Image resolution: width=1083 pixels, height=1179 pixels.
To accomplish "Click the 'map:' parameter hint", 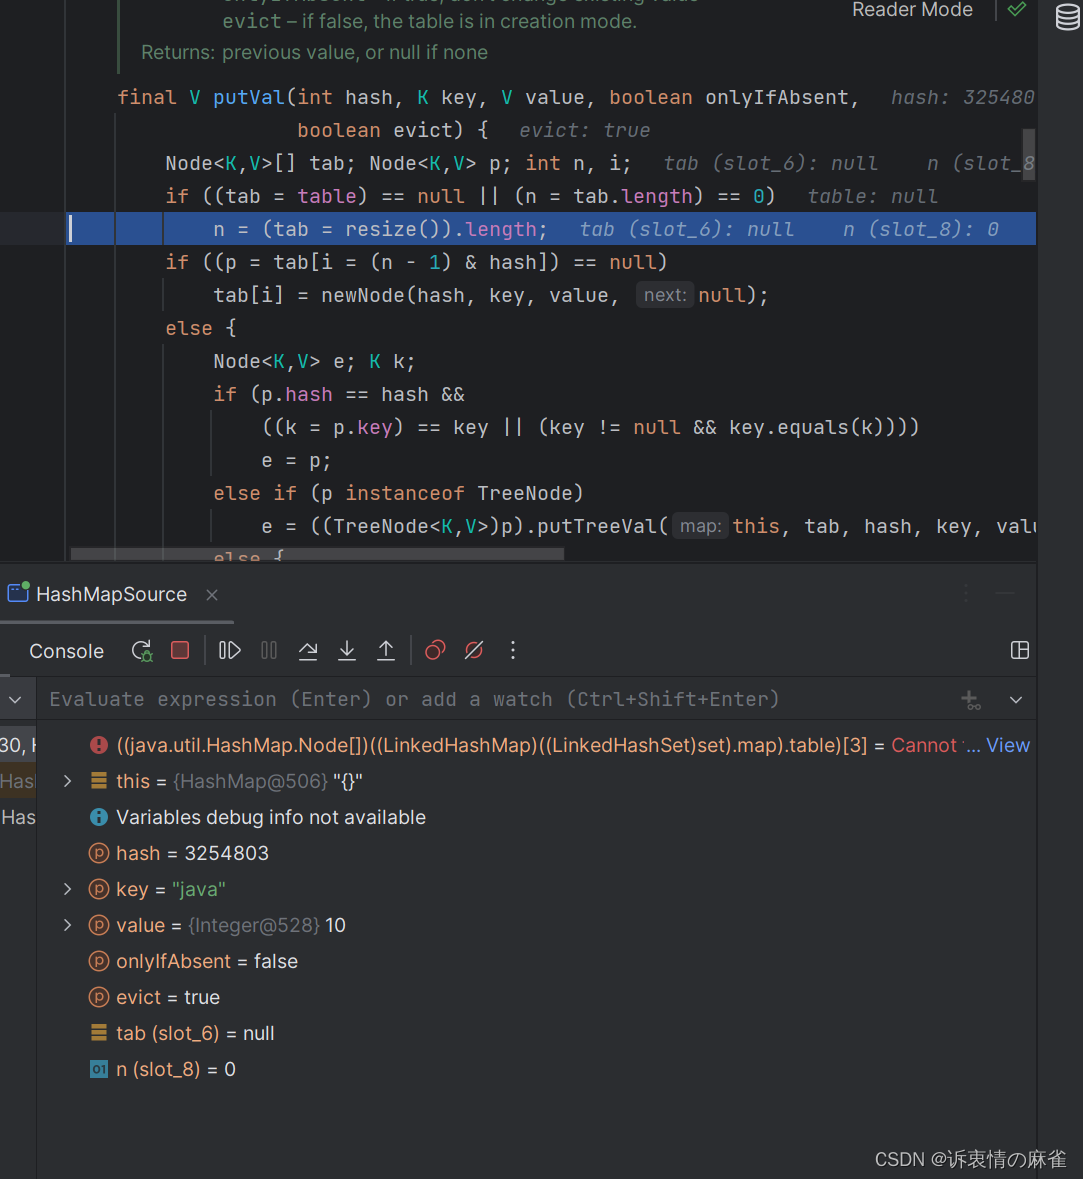I will [x=700, y=526].
